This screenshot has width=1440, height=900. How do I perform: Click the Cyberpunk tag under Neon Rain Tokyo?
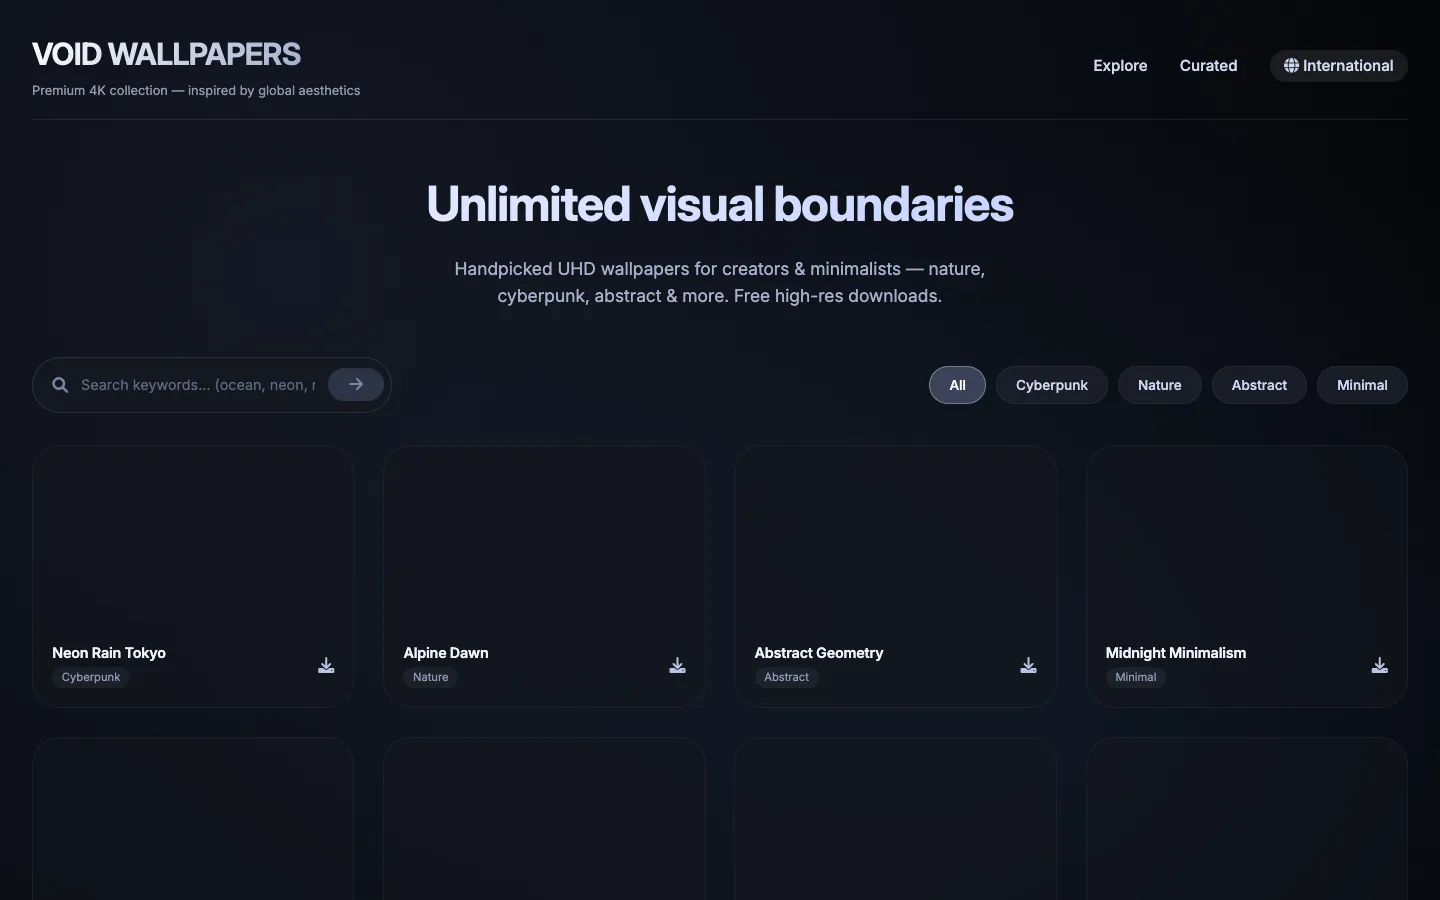(91, 677)
